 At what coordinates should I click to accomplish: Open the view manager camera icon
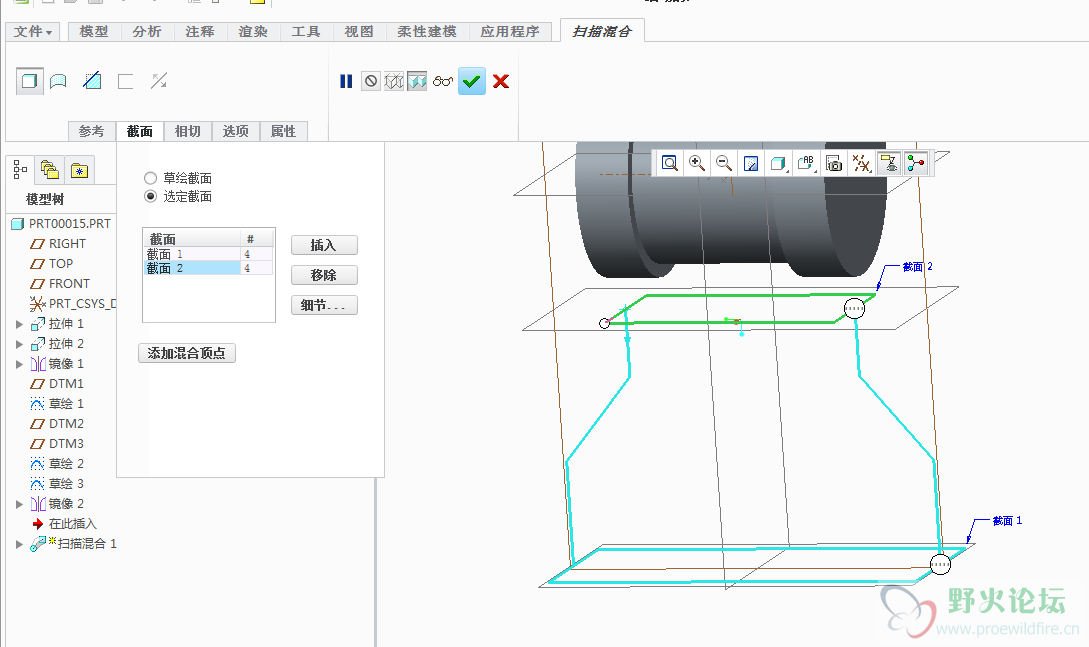(x=834, y=163)
